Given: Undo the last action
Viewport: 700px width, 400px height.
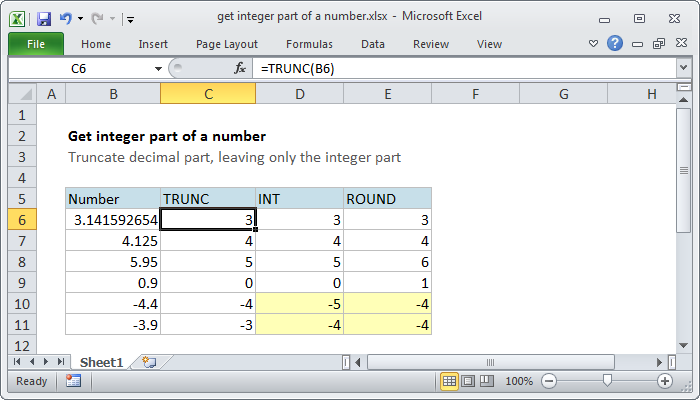Looking at the screenshot, I should pyautogui.click(x=66, y=18).
